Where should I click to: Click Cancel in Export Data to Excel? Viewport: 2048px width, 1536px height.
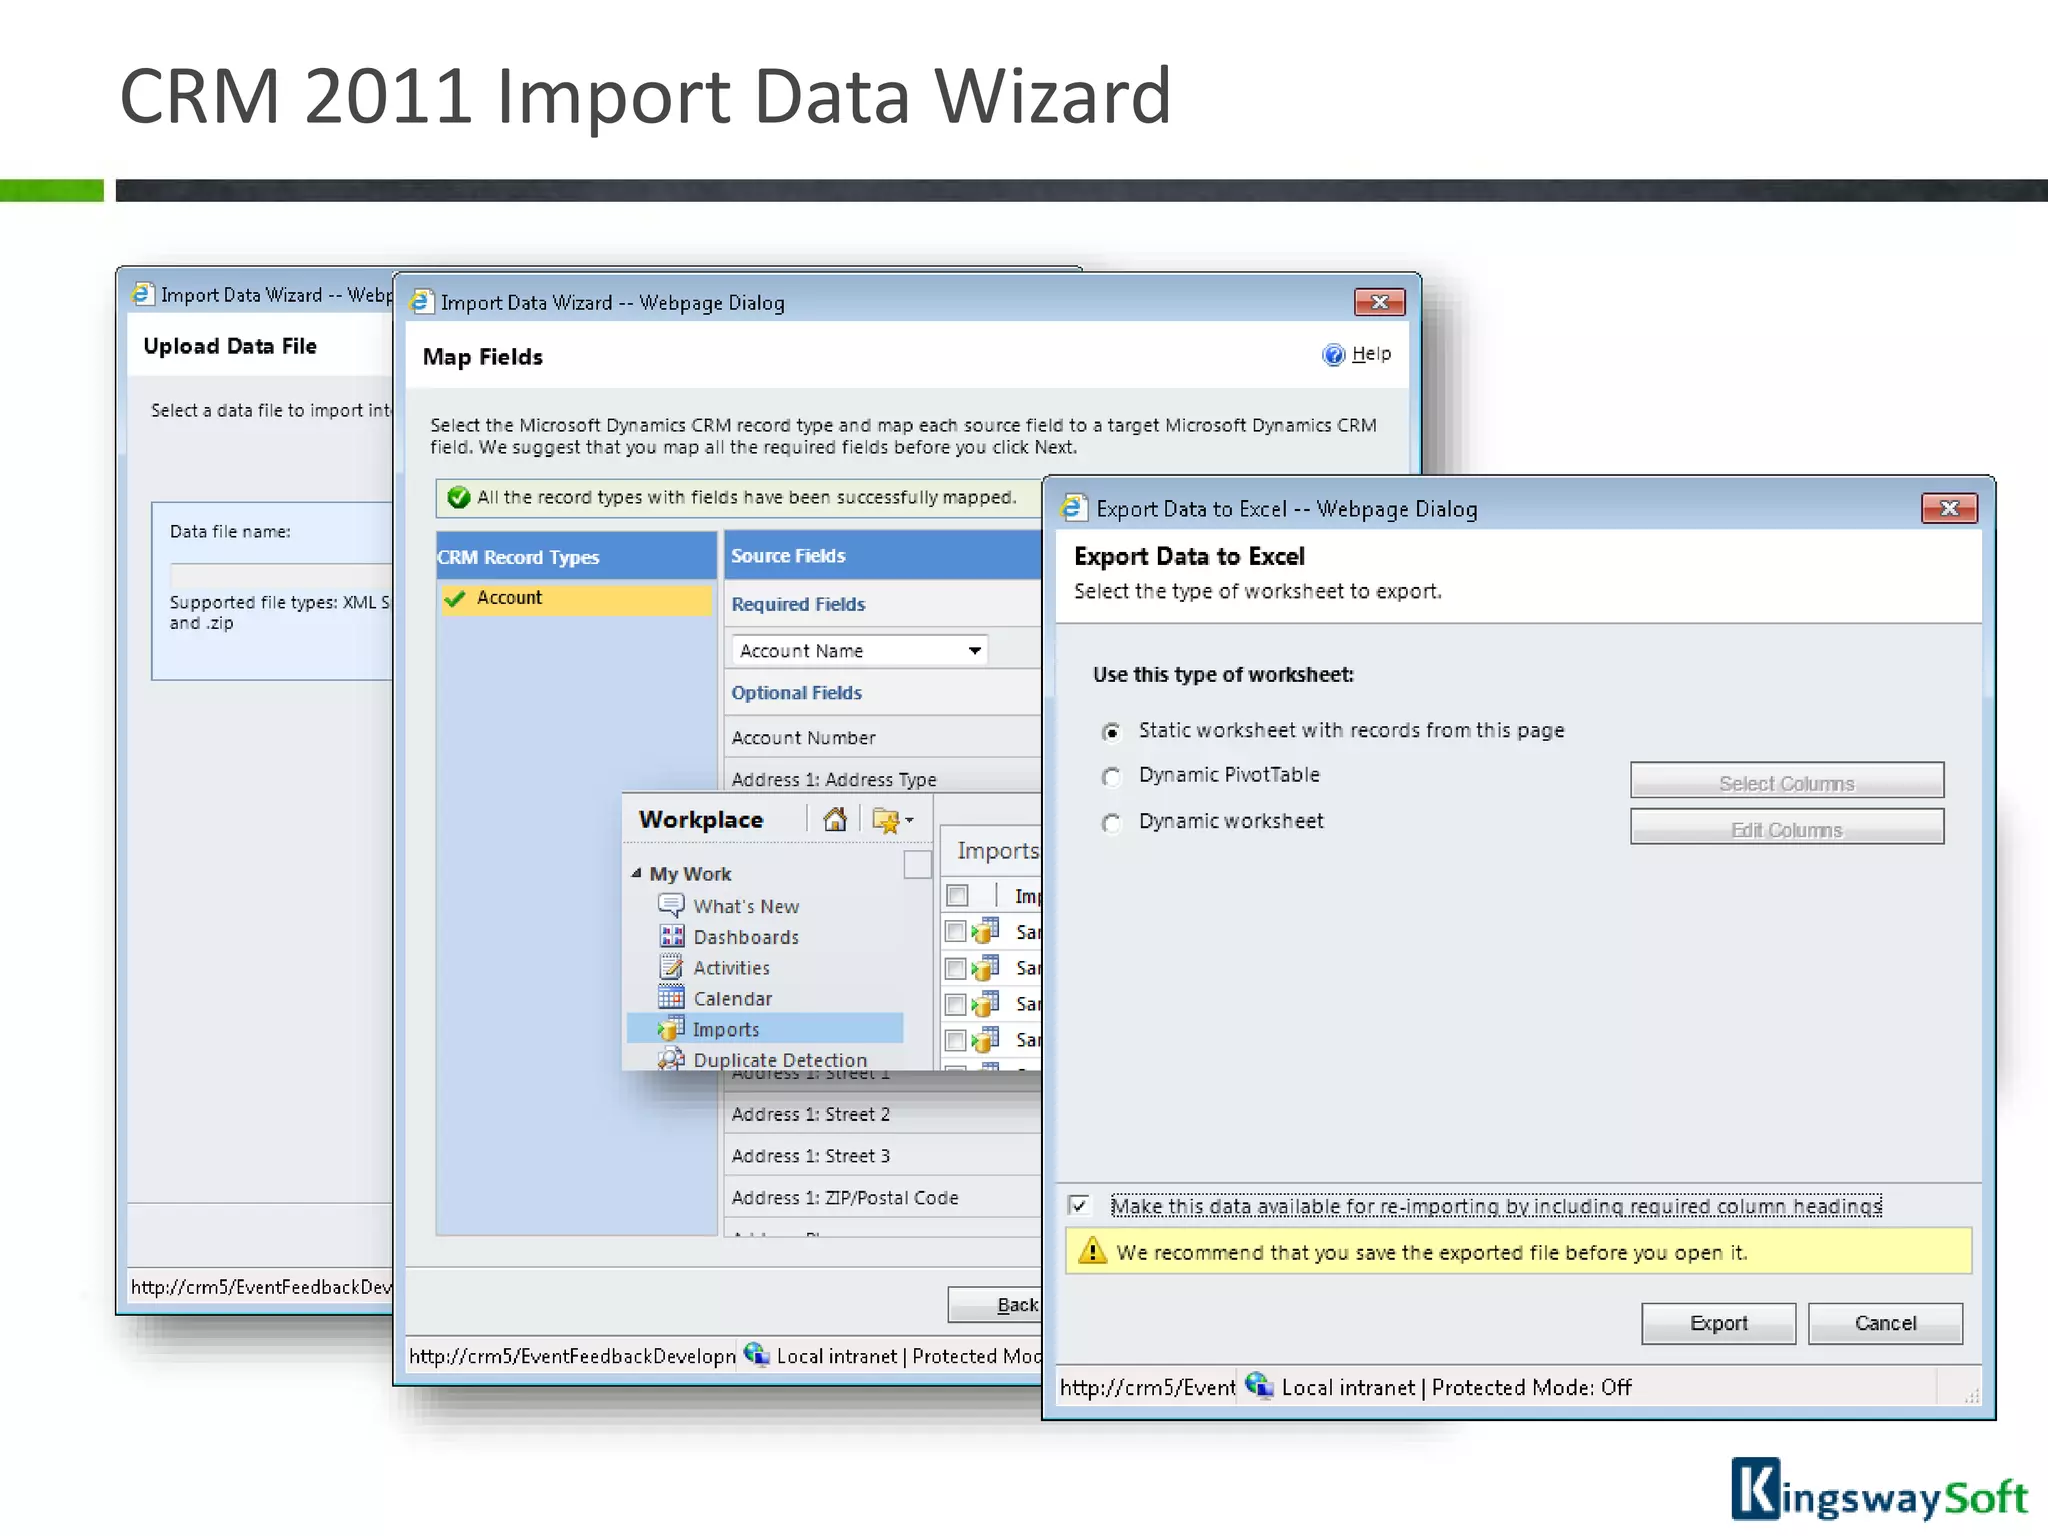(1885, 1323)
